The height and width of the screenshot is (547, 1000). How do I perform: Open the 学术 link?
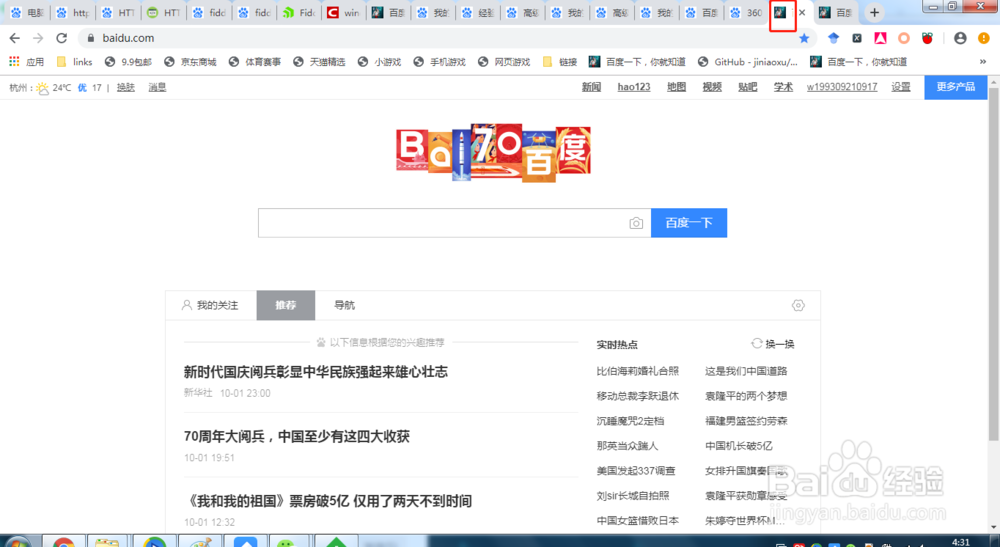tap(783, 87)
